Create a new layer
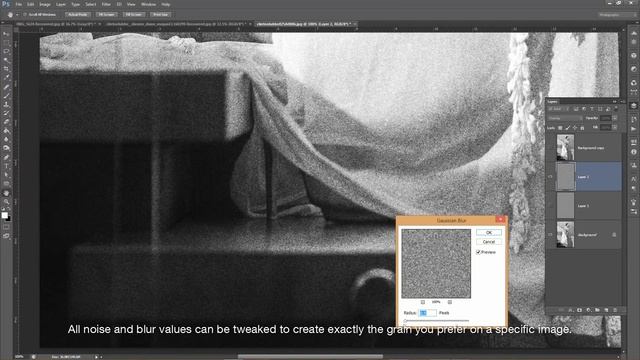 click(x=606, y=310)
